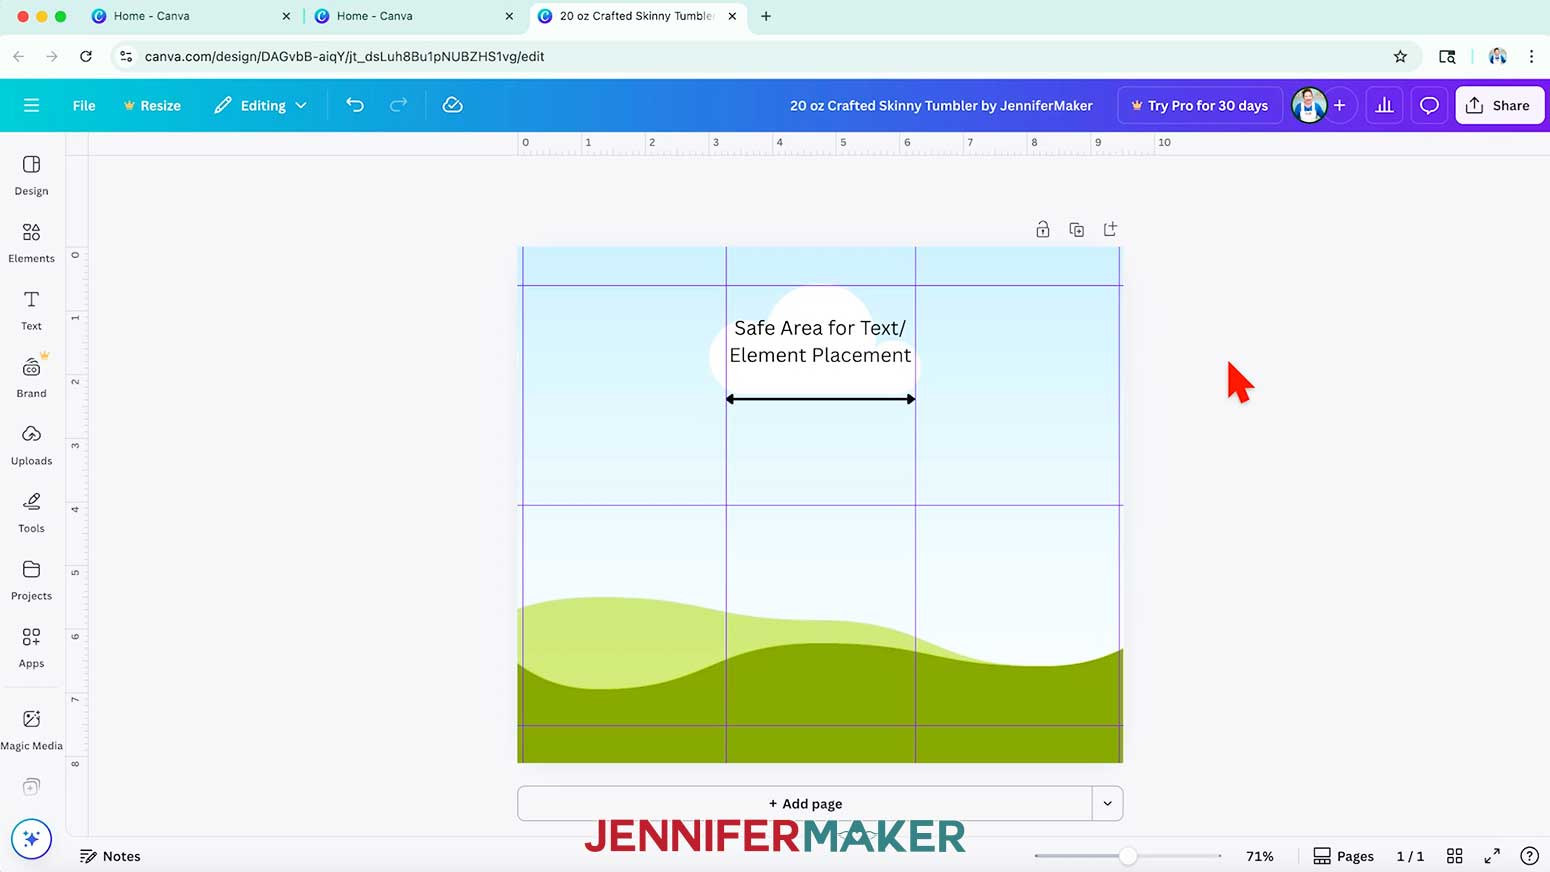Go back in browser history

pyautogui.click(x=19, y=56)
